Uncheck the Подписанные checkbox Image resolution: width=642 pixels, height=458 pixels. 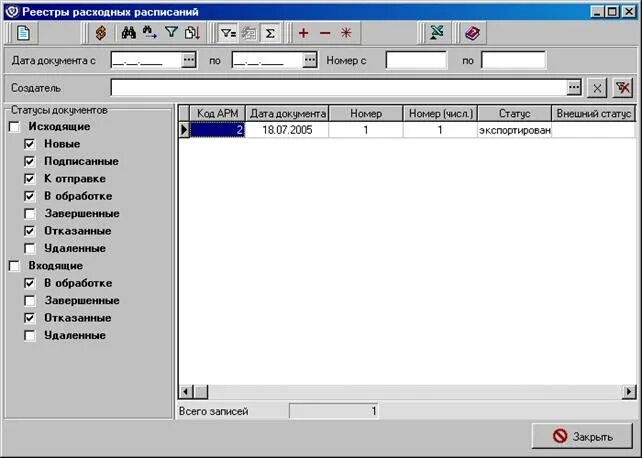pos(29,161)
